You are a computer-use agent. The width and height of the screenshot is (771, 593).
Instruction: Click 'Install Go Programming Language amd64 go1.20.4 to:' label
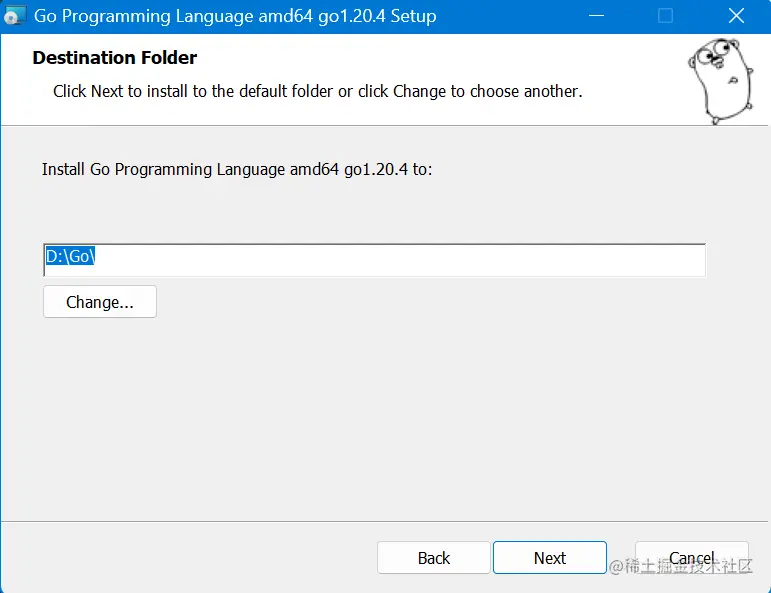pyautogui.click(x=237, y=170)
